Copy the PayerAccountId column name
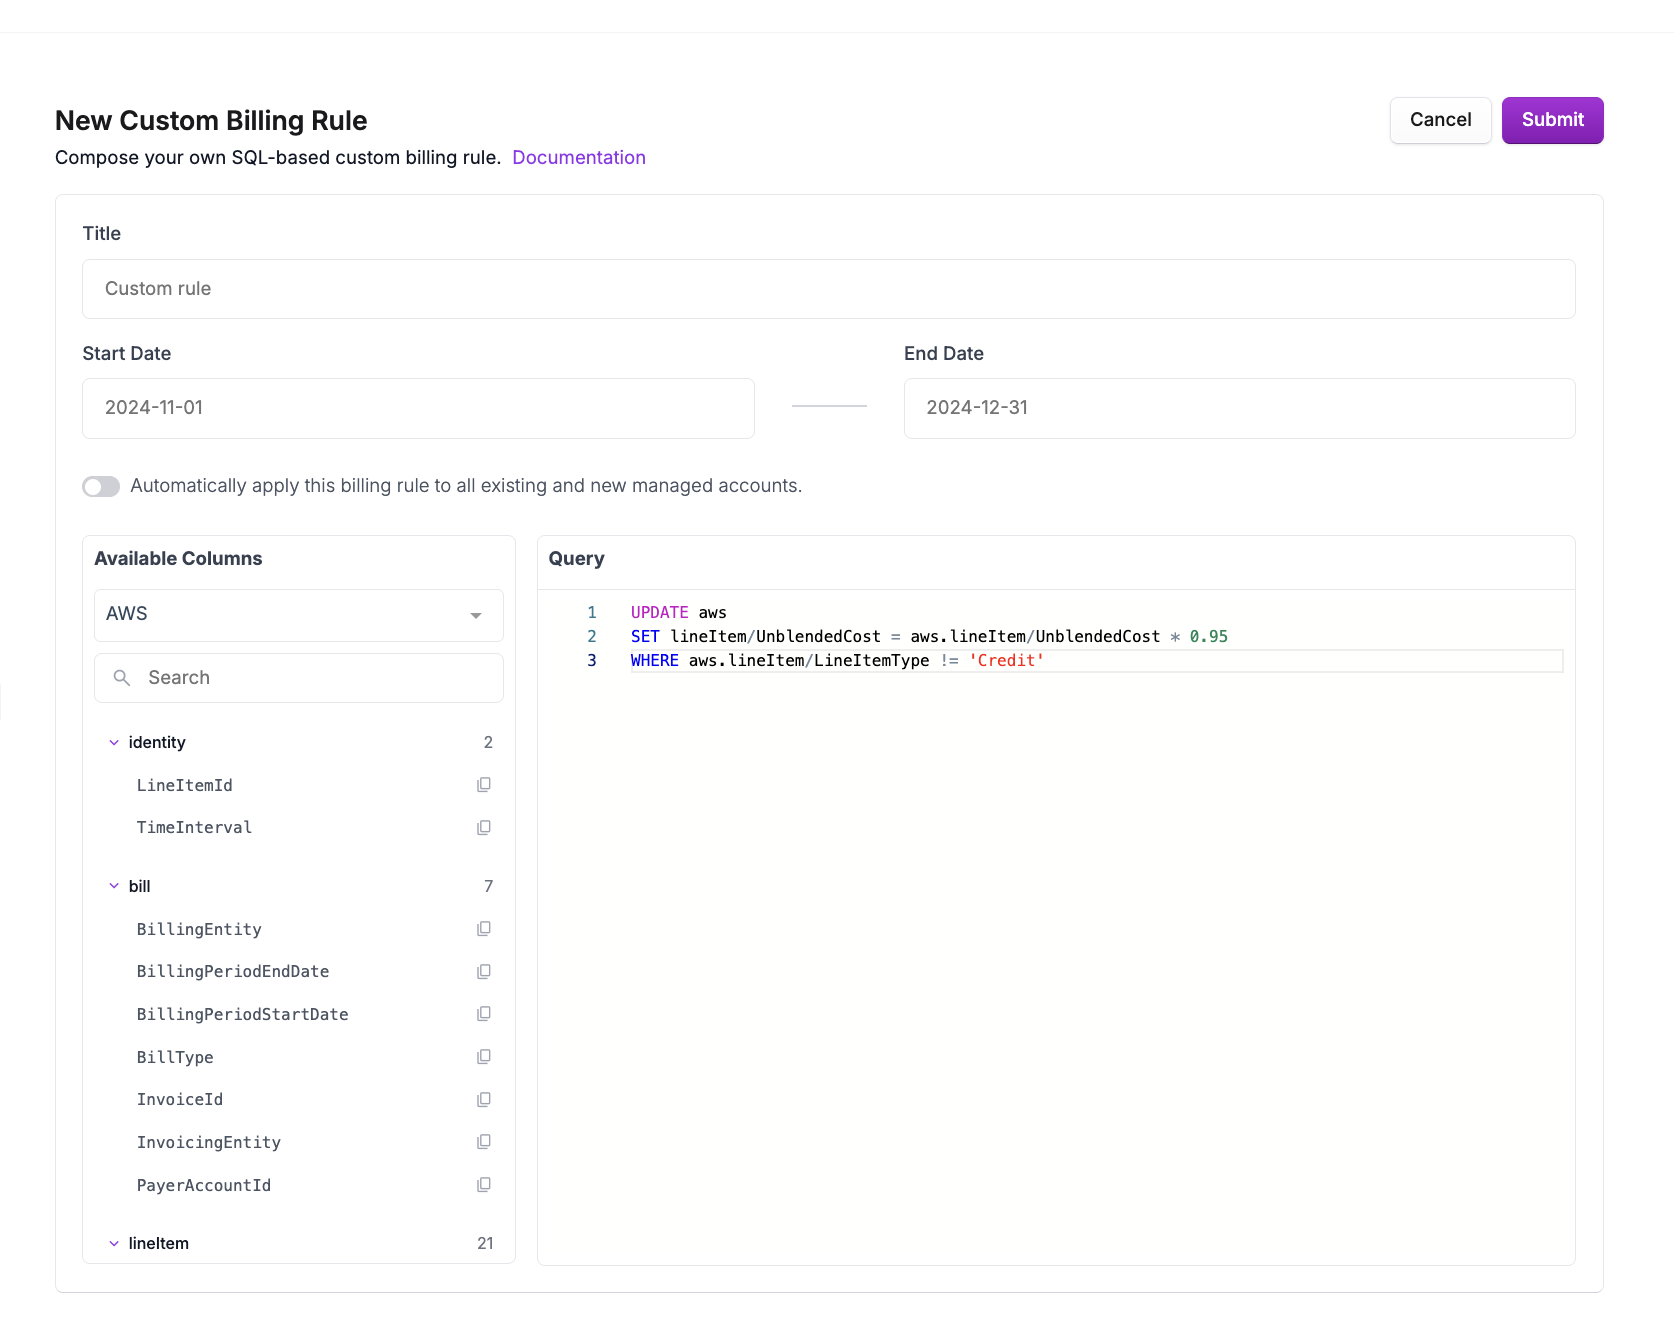 click(484, 1185)
